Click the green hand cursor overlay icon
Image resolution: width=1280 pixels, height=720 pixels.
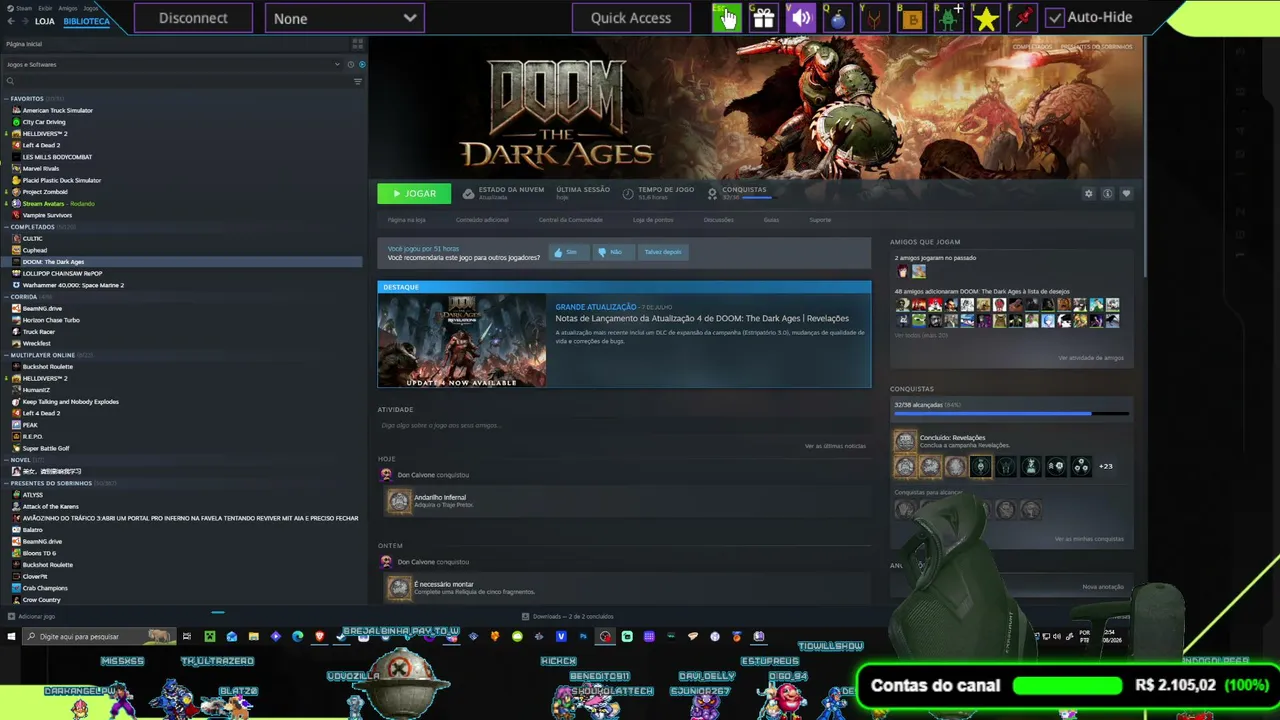pos(726,17)
